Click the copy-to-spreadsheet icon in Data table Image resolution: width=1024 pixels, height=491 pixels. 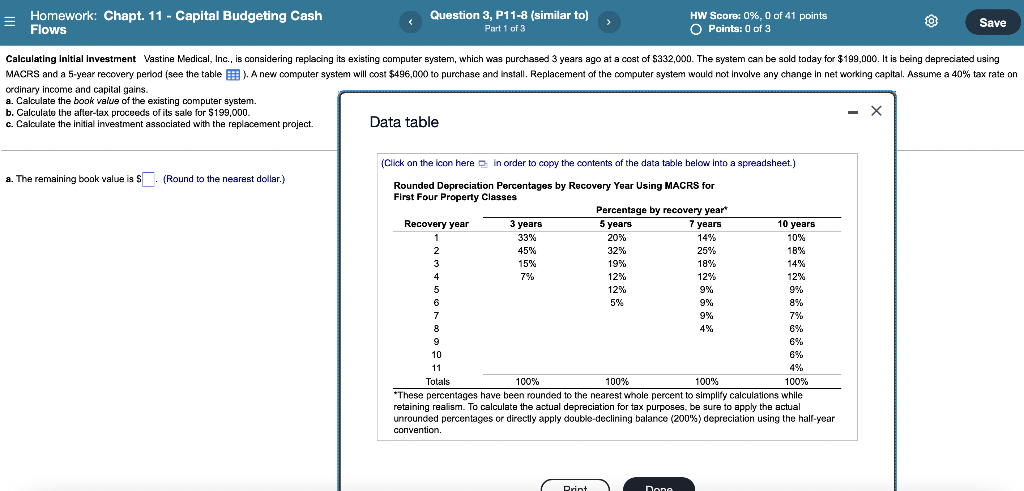483,163
